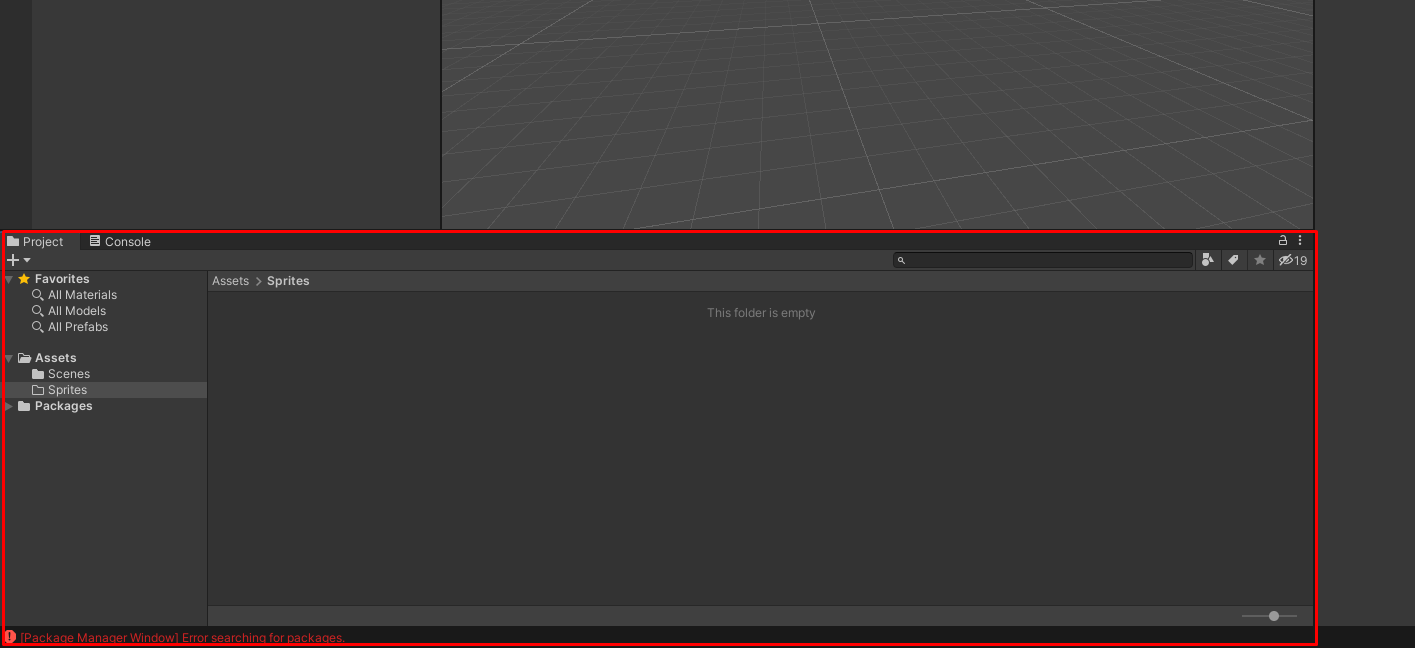Screen dimensions: 1415x648
Task: Toggle the Project panel lock icon
Action: click(1283, 241)
